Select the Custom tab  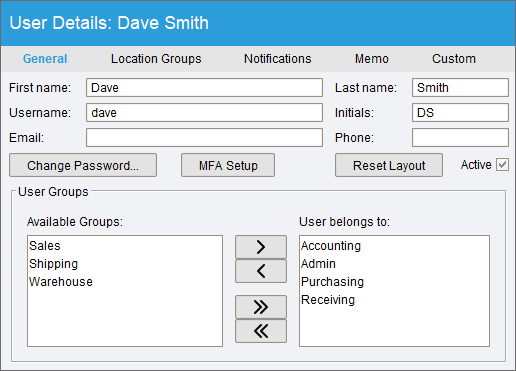tap(454, 59)
